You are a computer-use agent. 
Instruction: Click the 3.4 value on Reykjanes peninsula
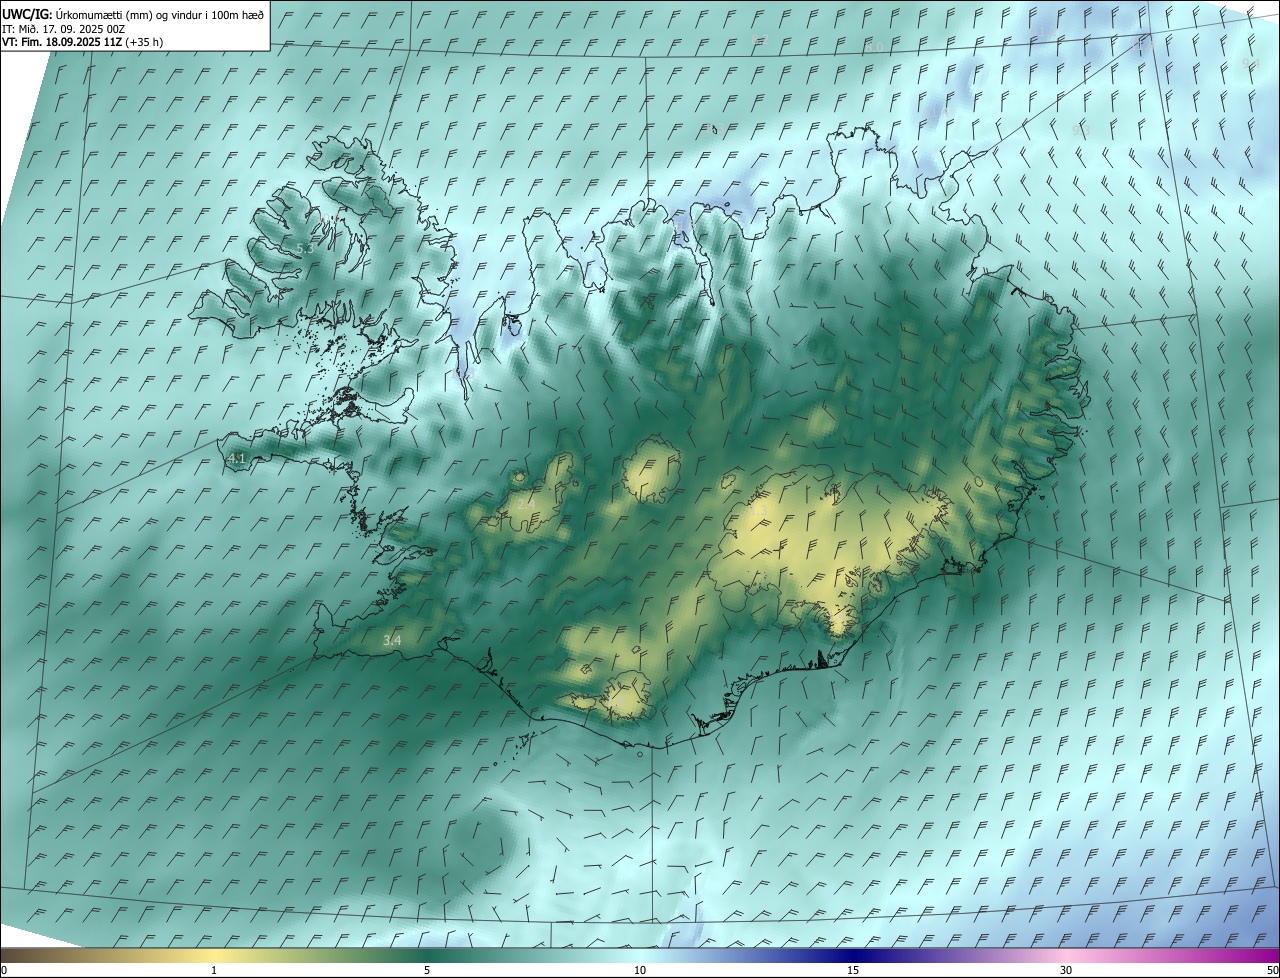point(392,640)
